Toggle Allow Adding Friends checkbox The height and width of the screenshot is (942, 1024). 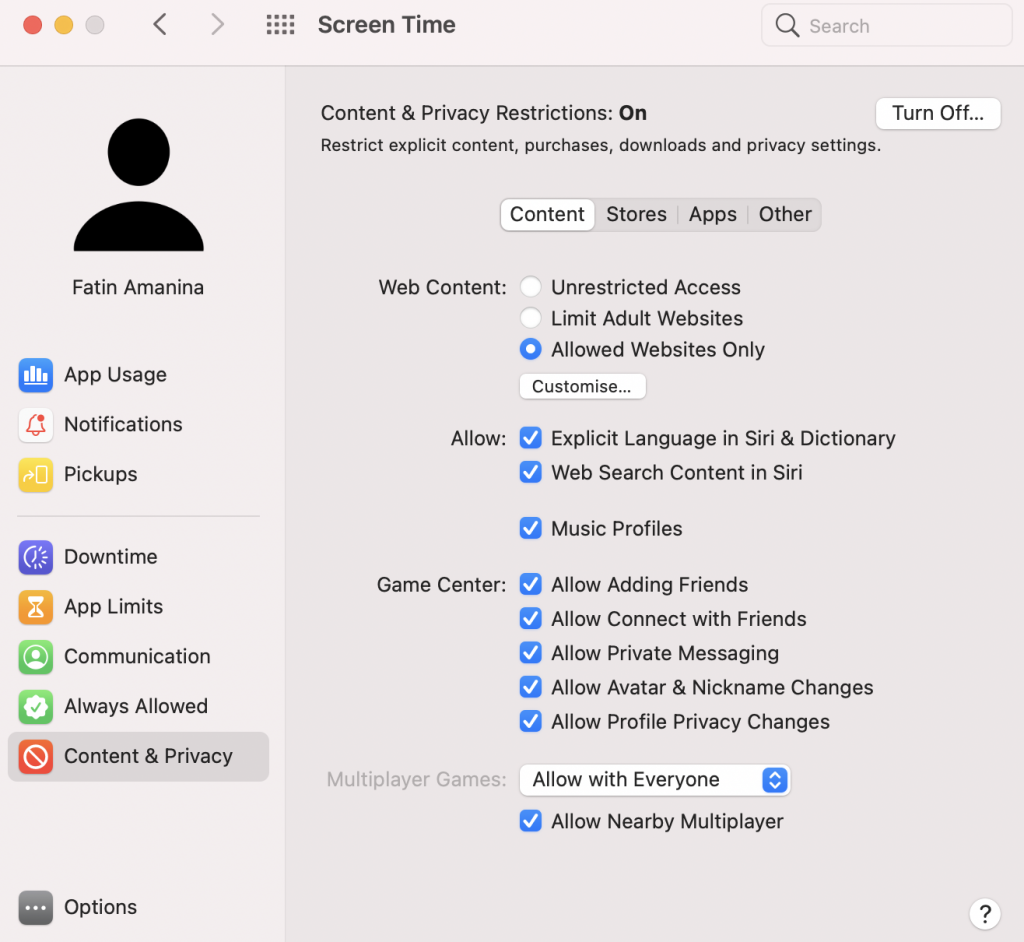[530, 584]
